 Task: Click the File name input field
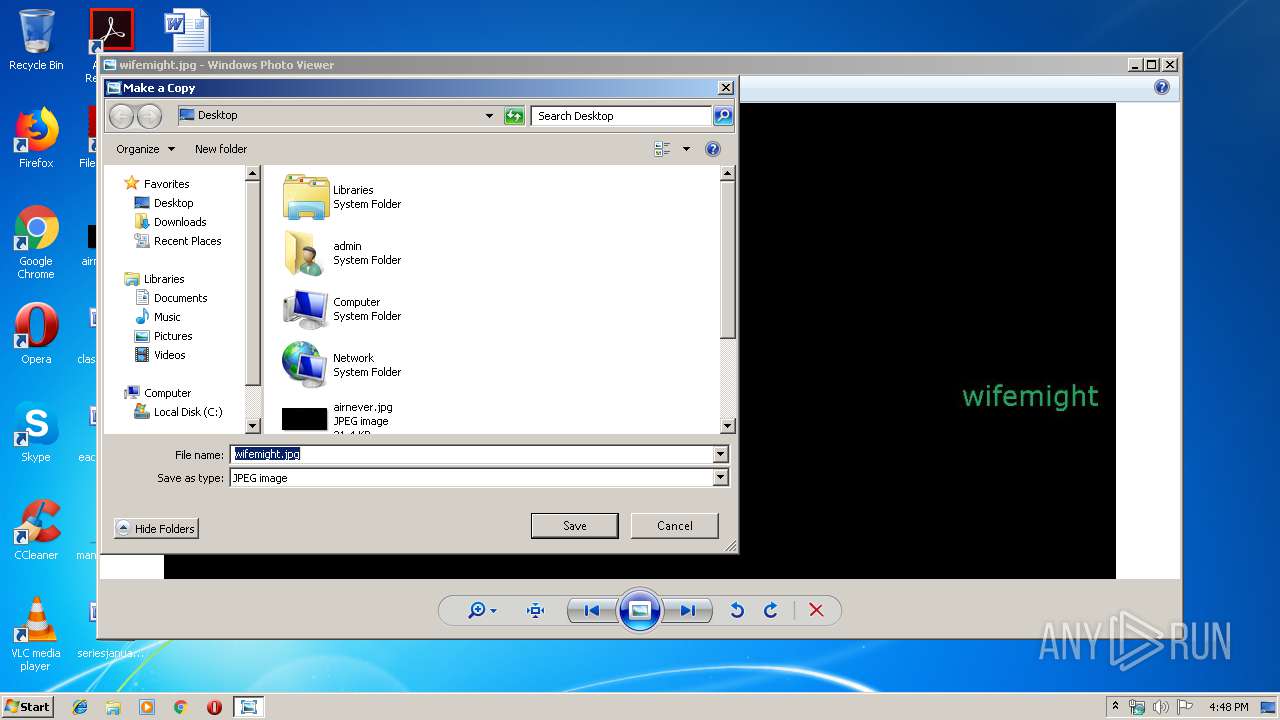[x=471, y=454]
